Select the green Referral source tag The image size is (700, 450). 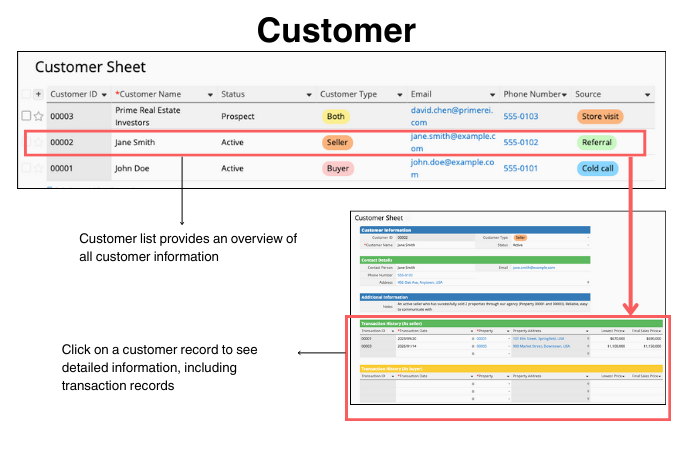(x=598, y=142)
